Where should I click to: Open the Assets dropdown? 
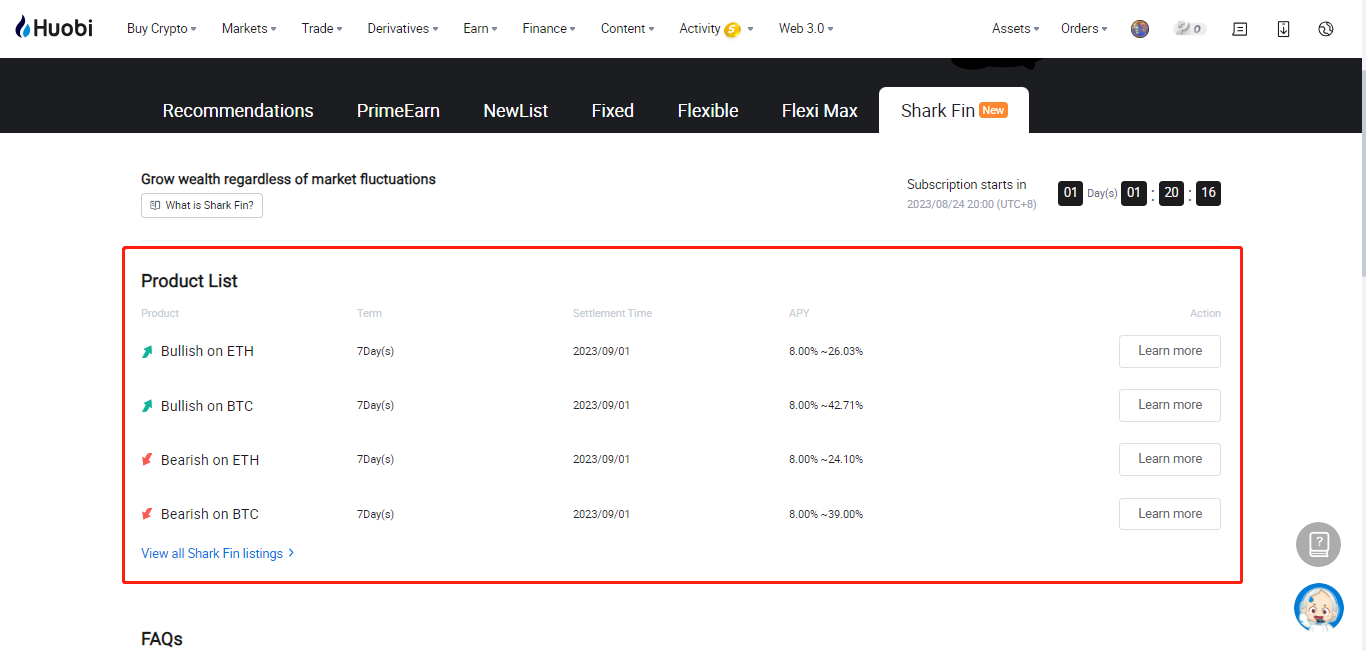(x=1015, y=29)
